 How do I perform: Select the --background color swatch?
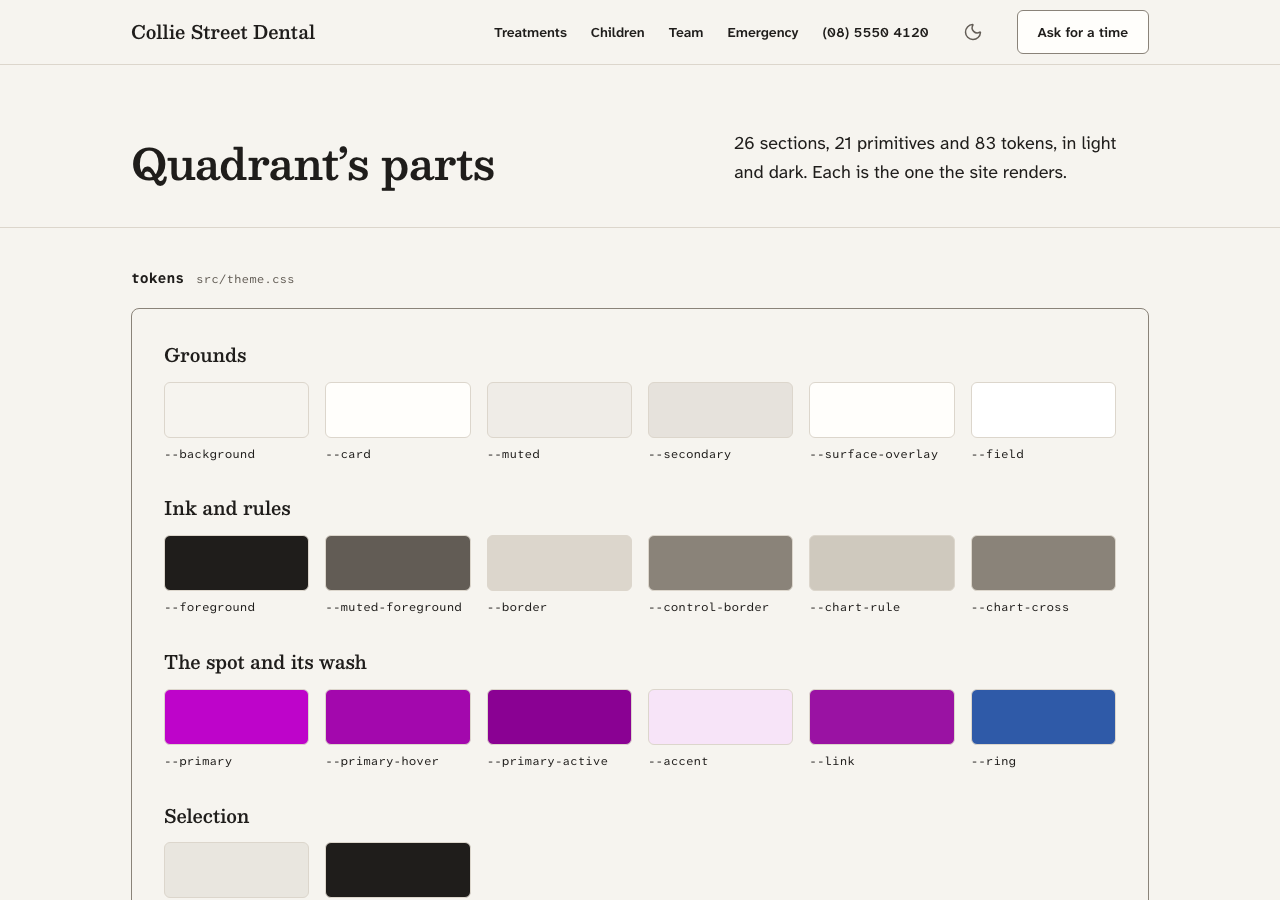236,410
